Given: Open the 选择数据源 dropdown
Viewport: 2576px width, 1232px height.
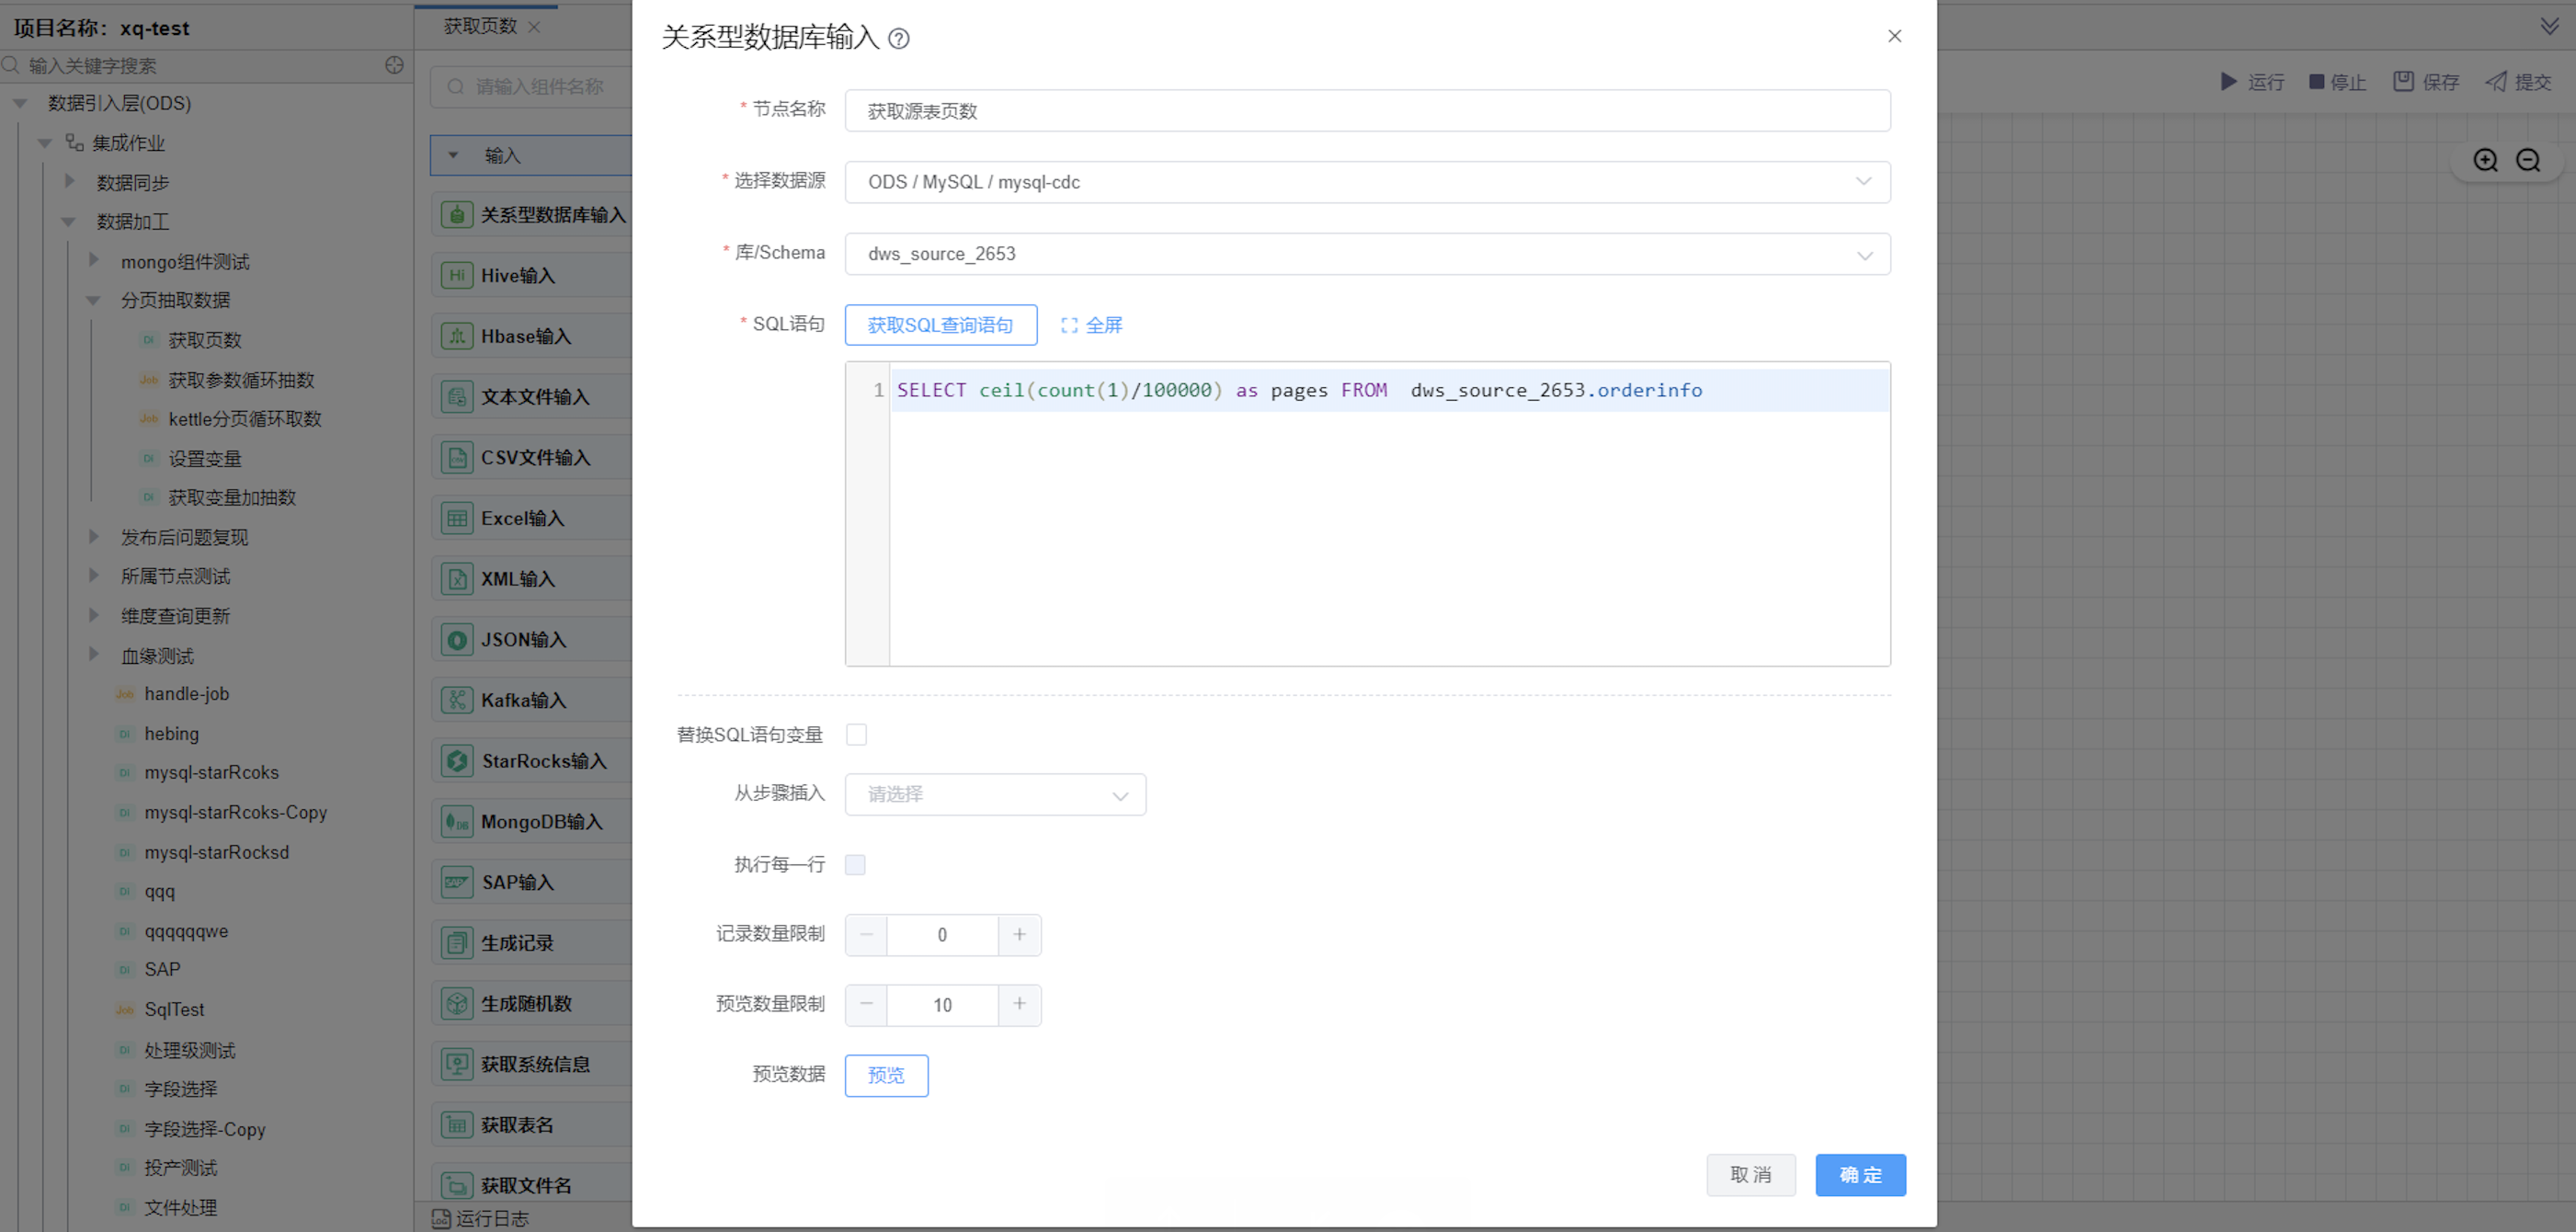Looking at the screenshot, I should pos(1366,182).
